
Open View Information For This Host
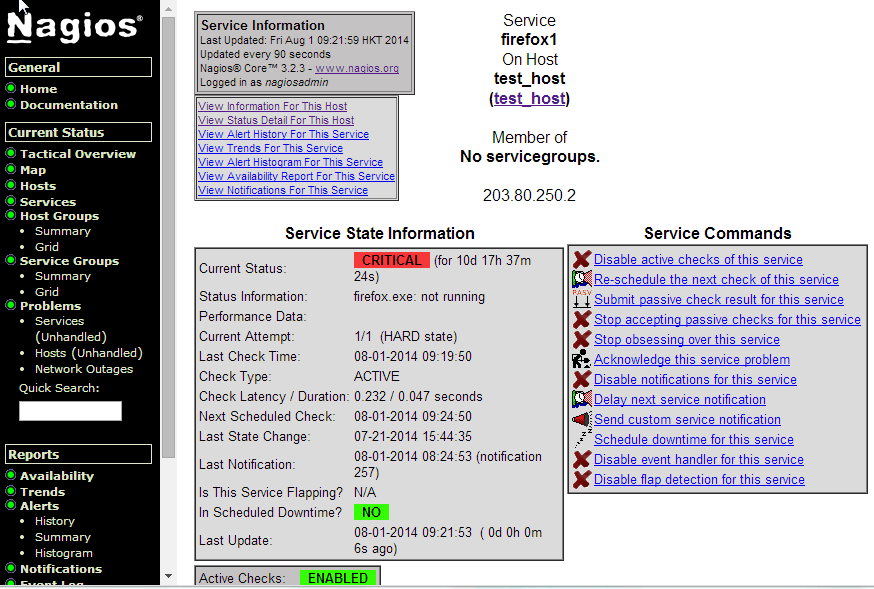[x=273, y=106]
